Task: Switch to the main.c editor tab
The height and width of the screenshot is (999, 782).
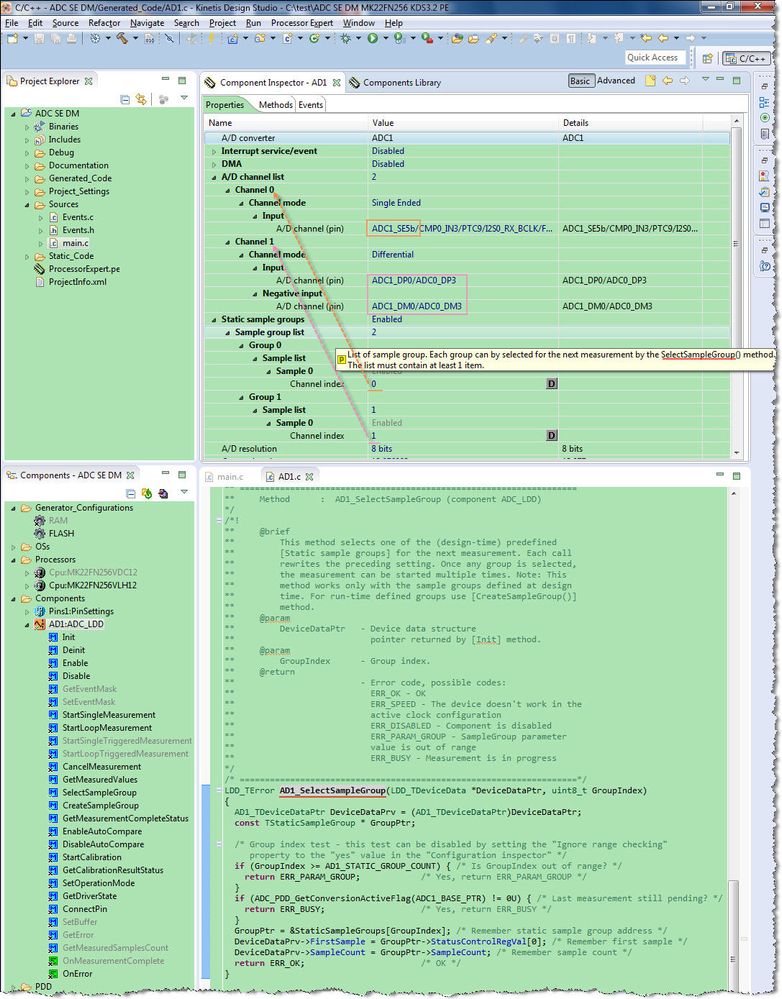Action: 224,477
